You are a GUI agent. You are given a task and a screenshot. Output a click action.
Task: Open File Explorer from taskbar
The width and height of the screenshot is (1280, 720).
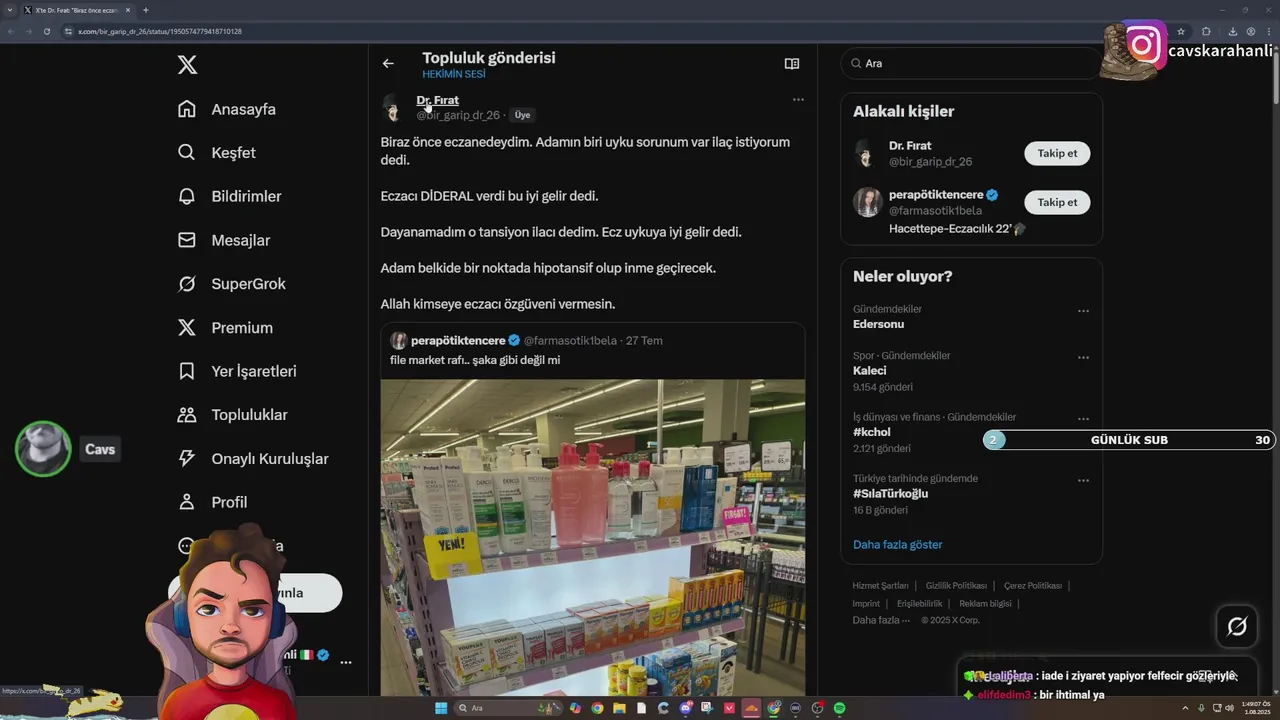[x=619, y=708]
